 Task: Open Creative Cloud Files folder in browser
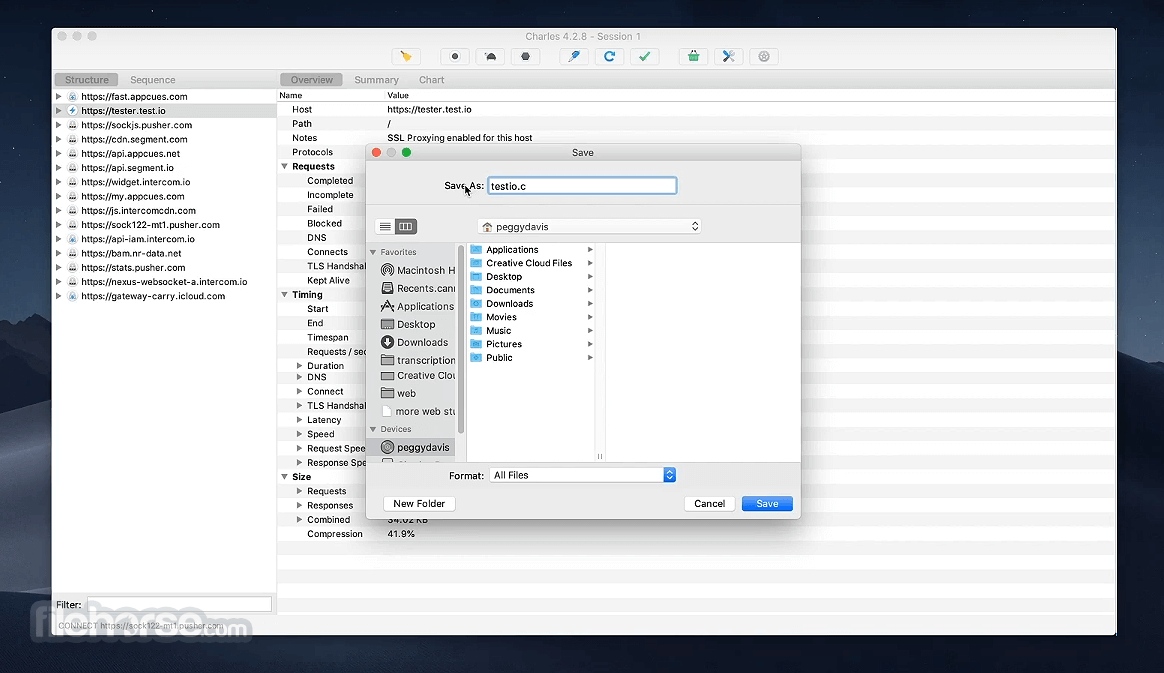pyautogui.click(x=529, y=263)
